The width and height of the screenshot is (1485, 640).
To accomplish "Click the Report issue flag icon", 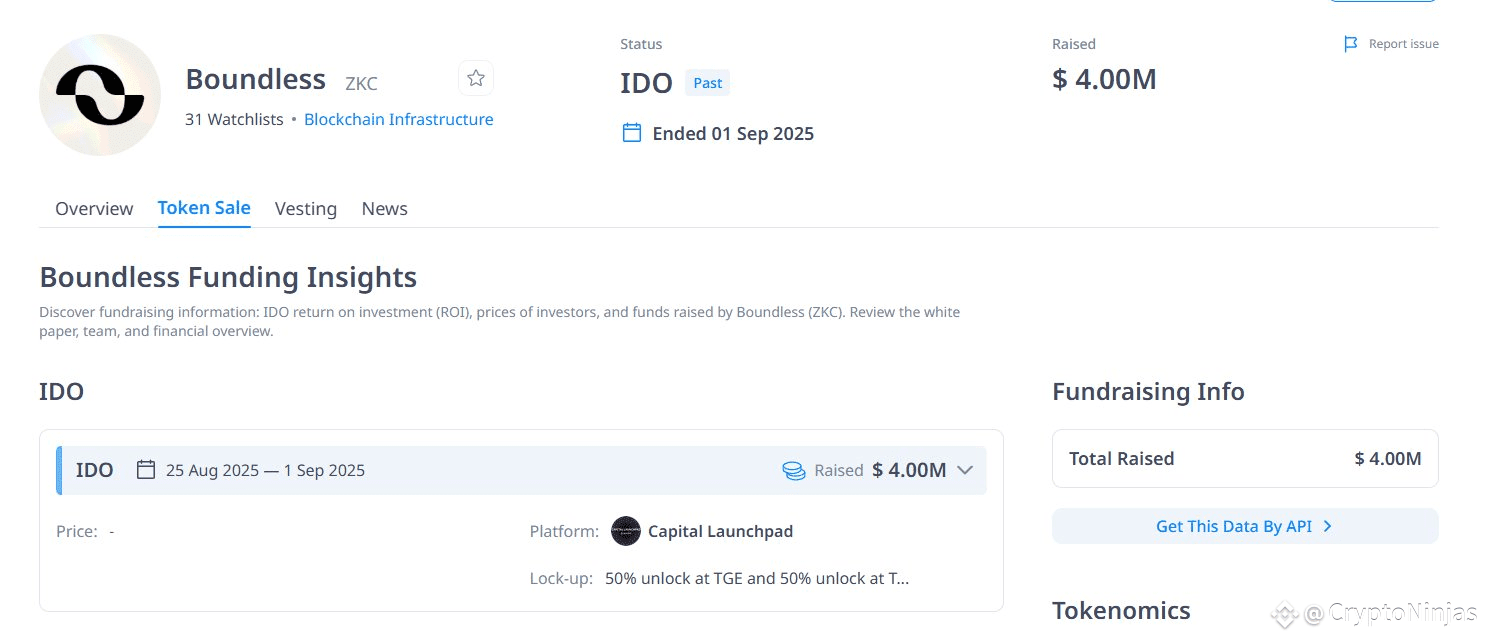I will point(1351,44).
